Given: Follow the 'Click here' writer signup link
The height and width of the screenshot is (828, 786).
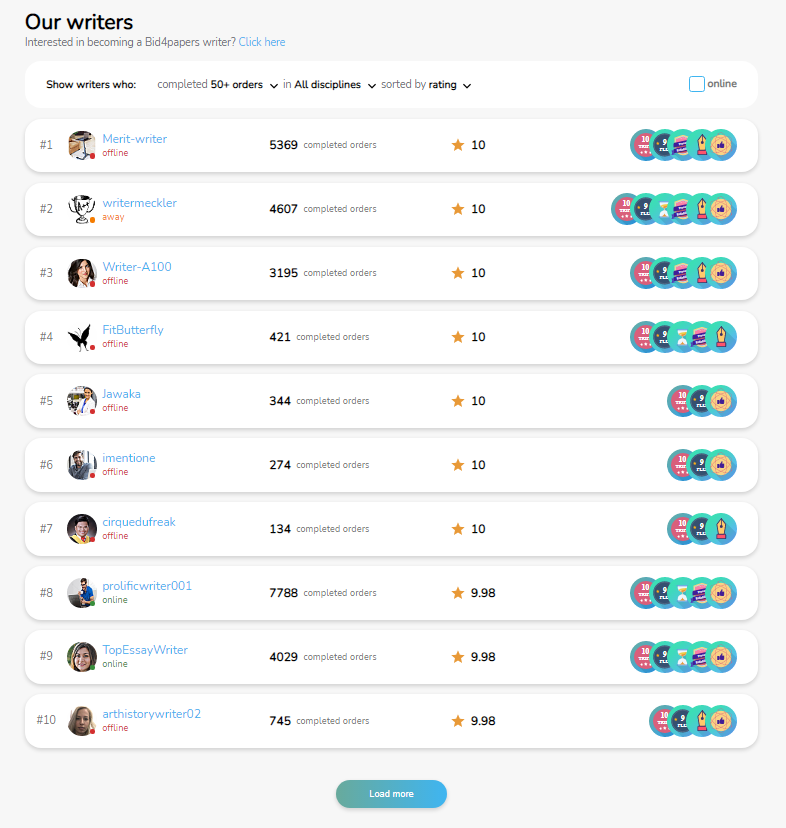Looking at the screenshot, I should click(262, 42).
